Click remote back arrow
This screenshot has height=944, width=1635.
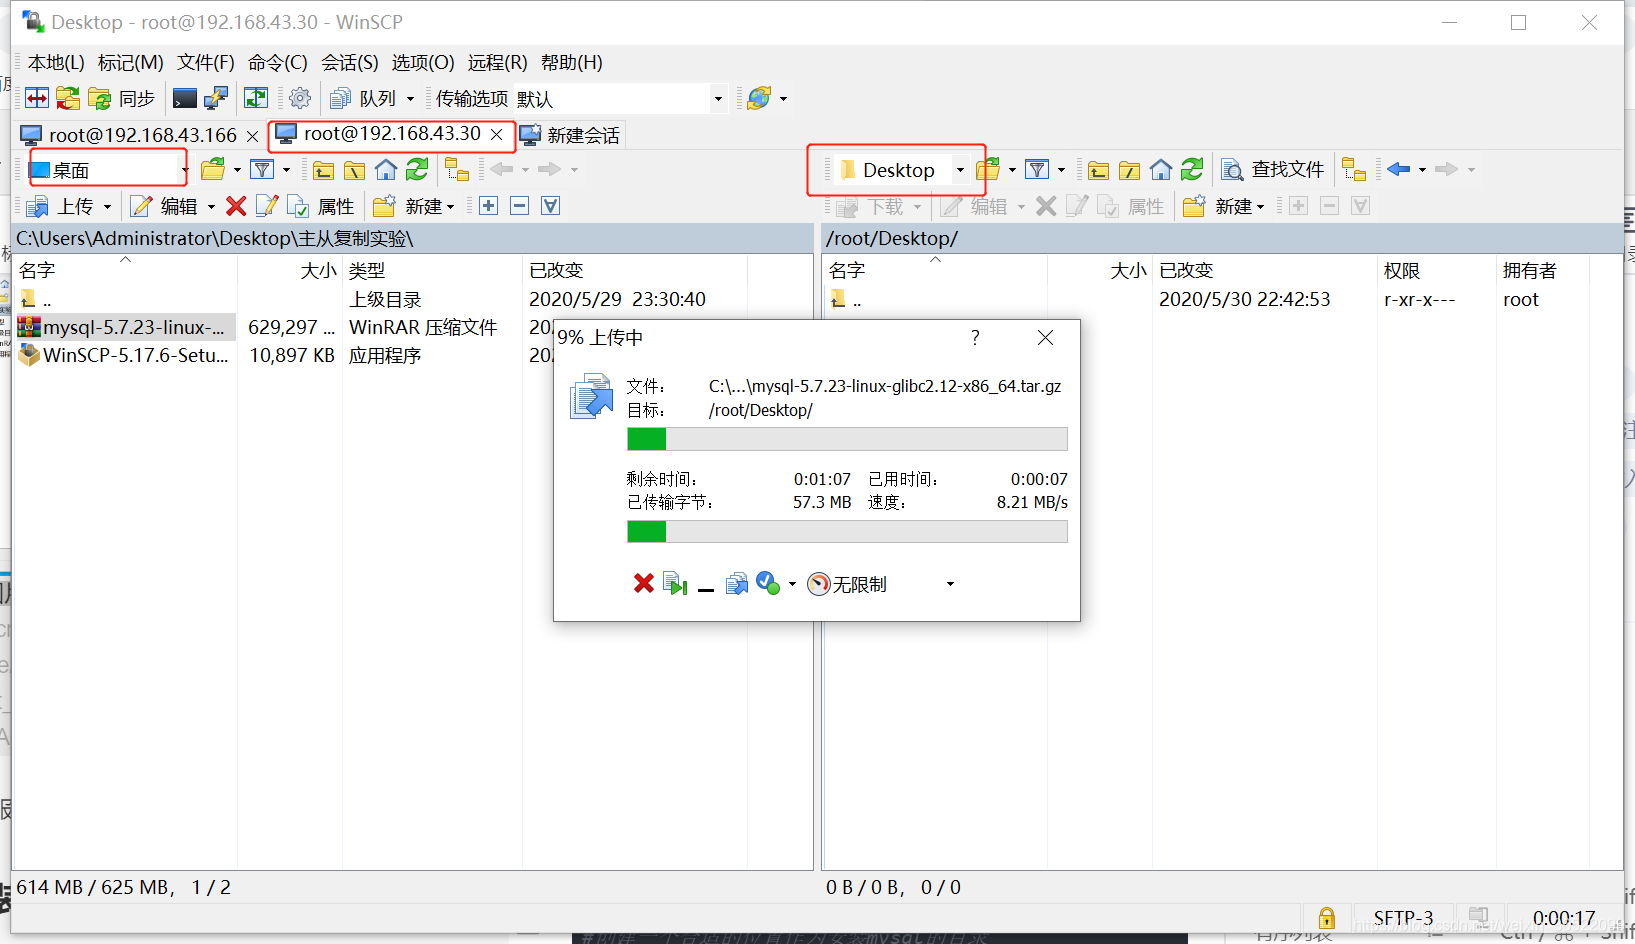pyautogui.click(x=1398, y=169)
